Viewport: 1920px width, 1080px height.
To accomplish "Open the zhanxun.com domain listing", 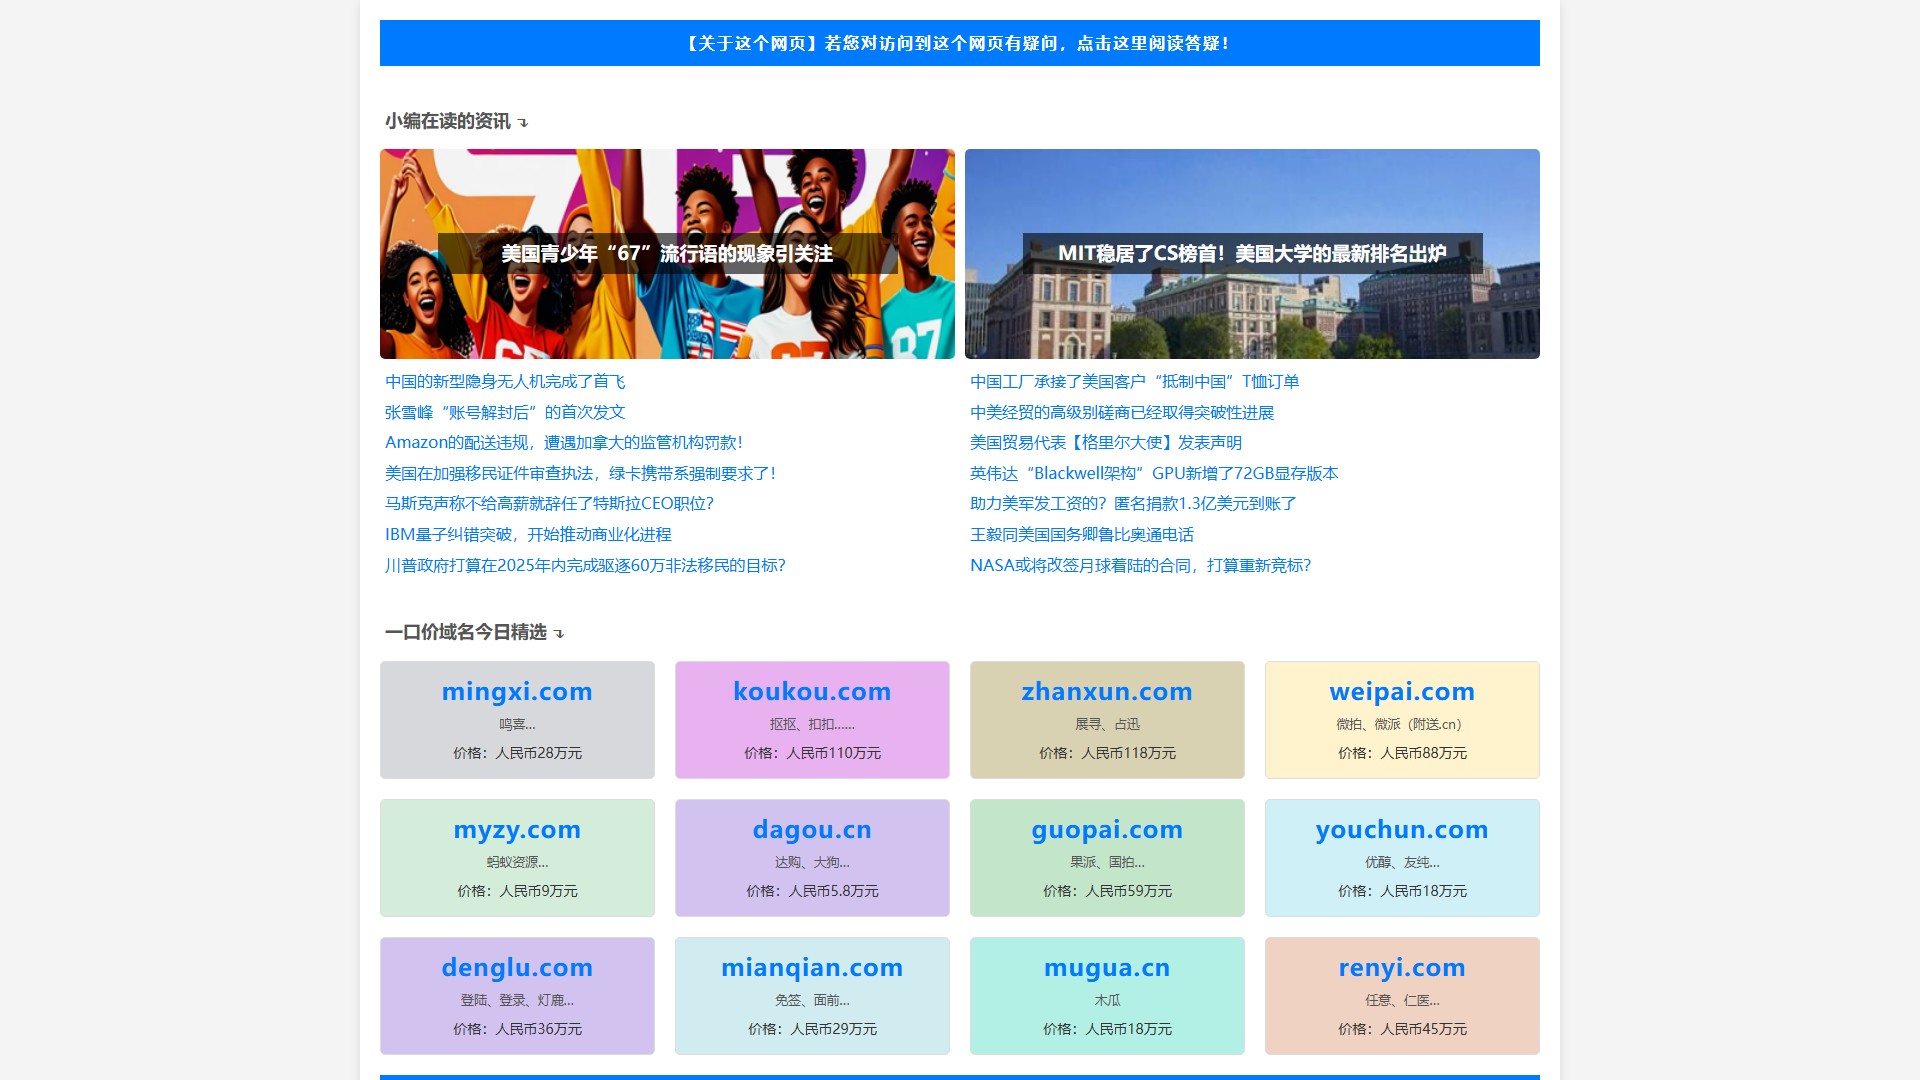I will click(1106, 719).
